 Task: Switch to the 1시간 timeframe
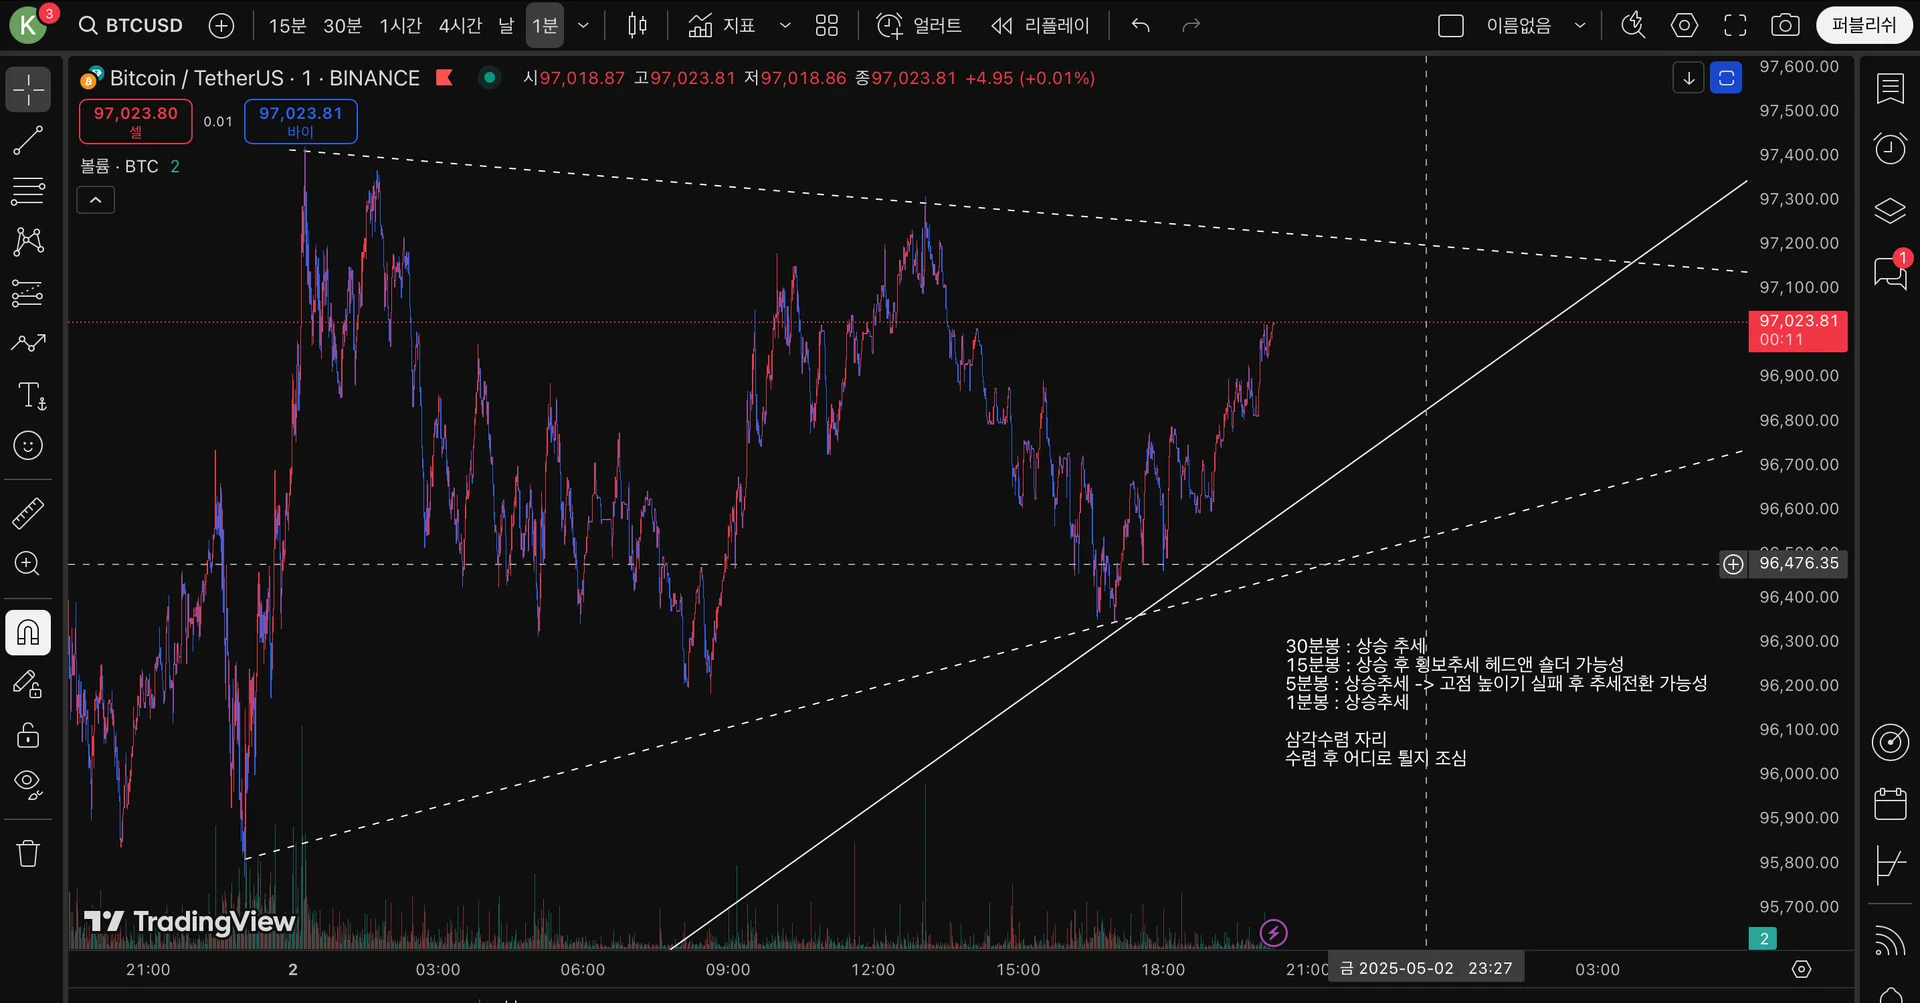(x=400, y=25)
